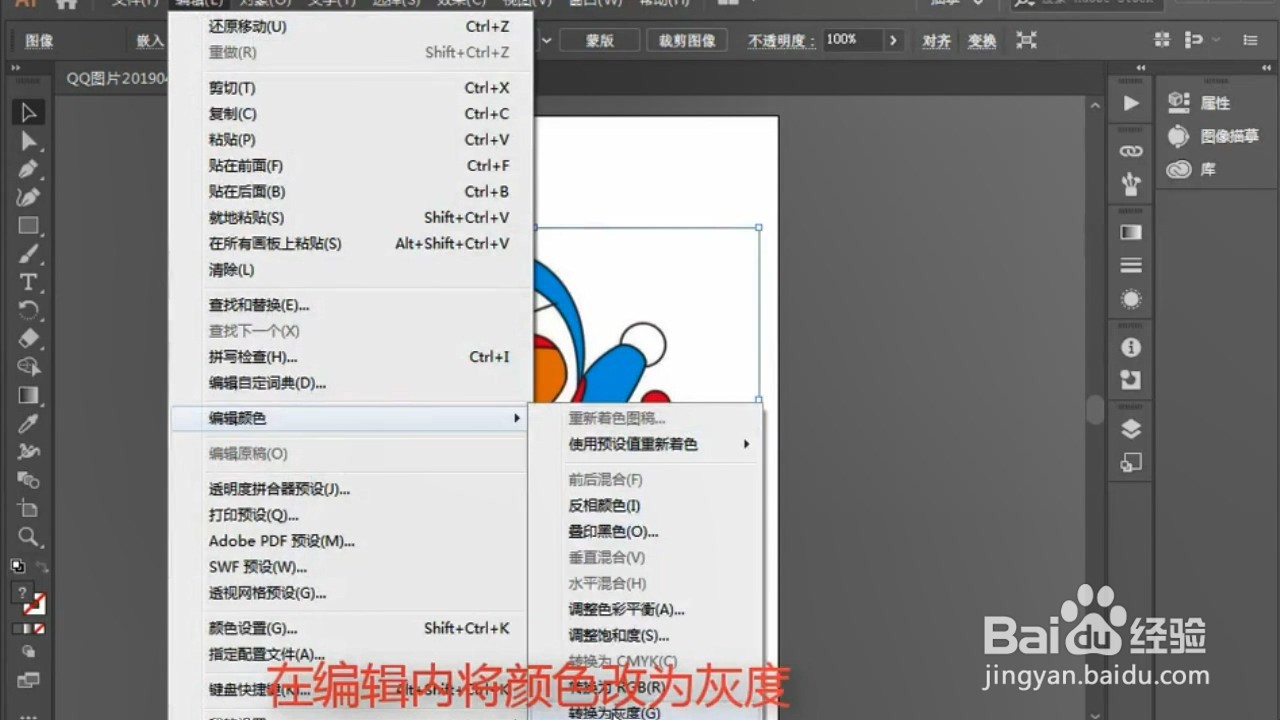The image size is (1280, 720).
Task: Click the 不透明度 label link
Action: coord(781,41)
